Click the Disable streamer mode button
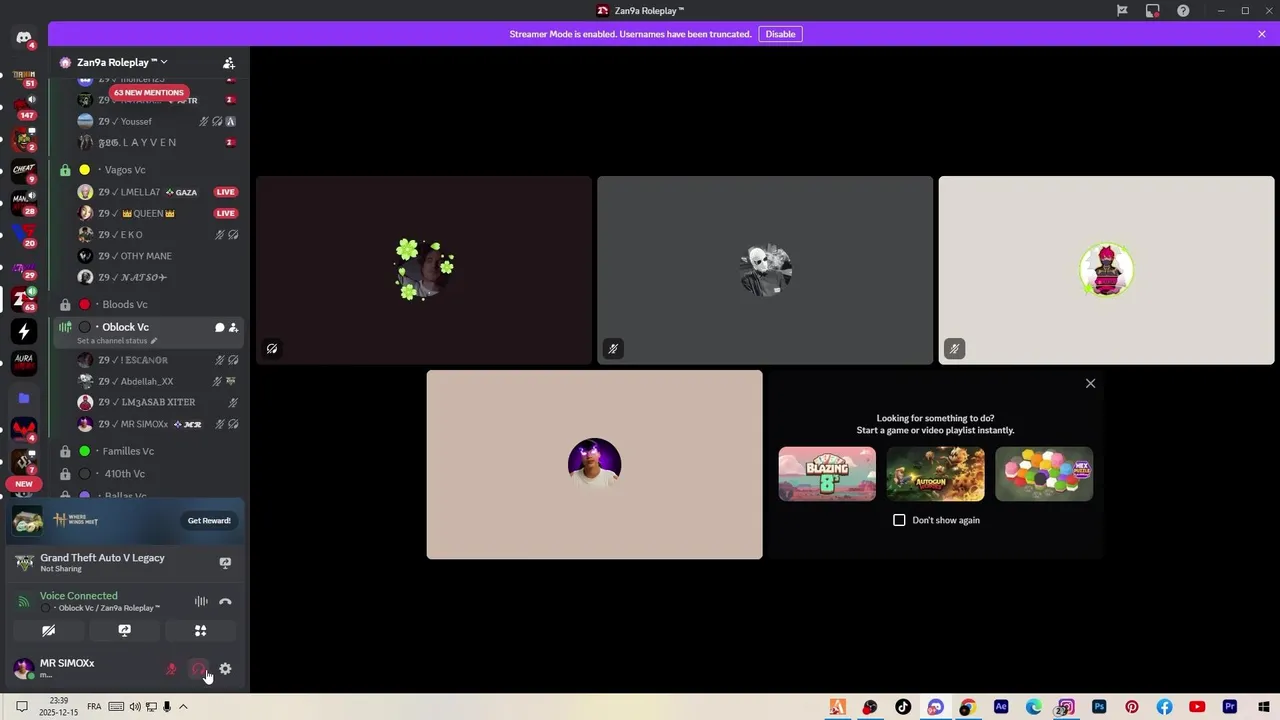This screenshot has width=1280, height=720. click(780, 34)
